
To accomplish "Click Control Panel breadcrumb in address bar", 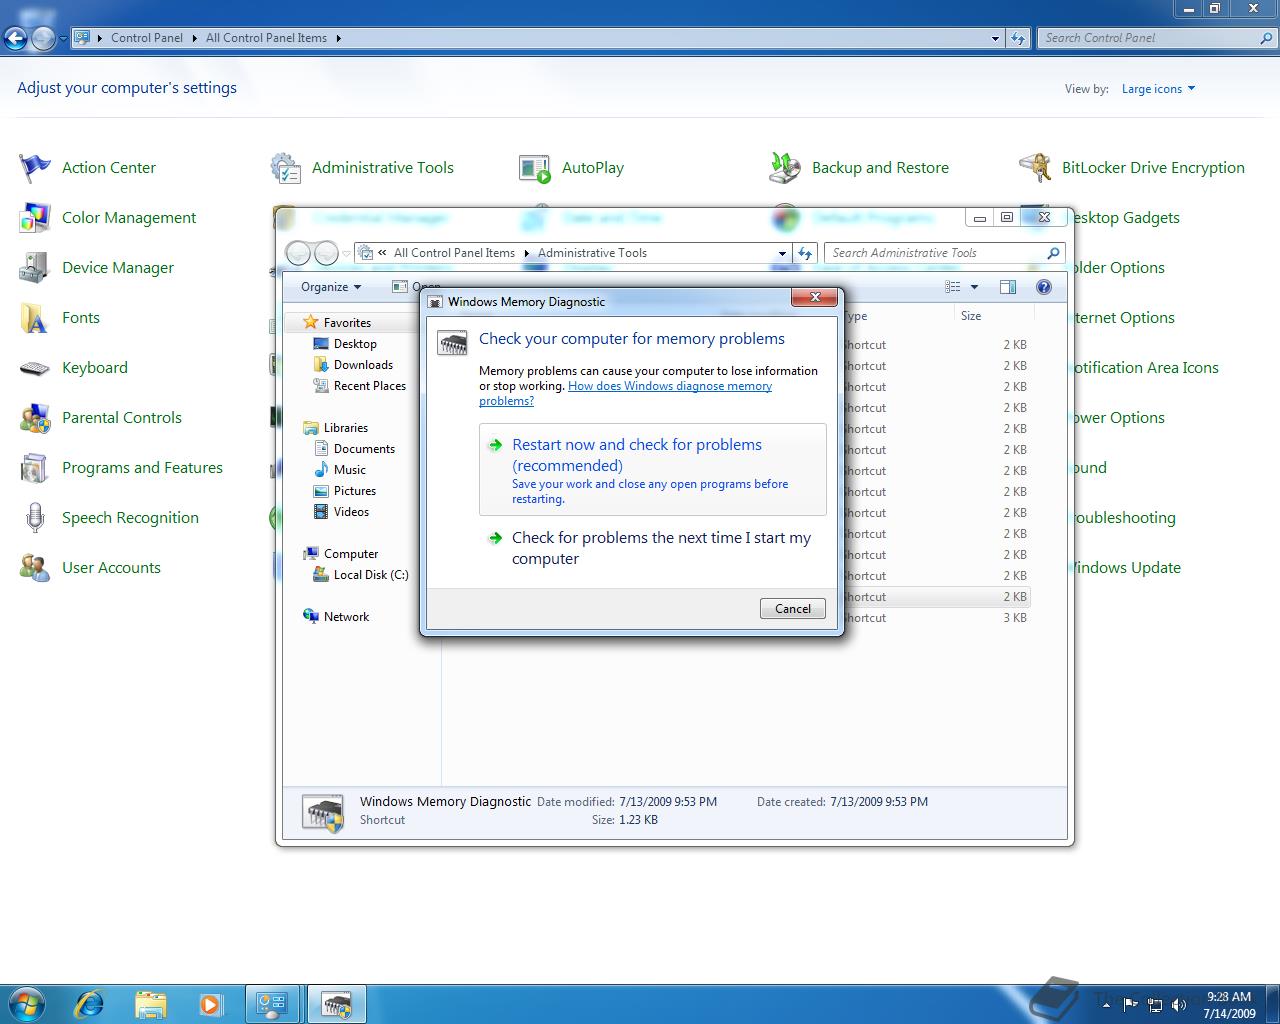I will (147, 38).
